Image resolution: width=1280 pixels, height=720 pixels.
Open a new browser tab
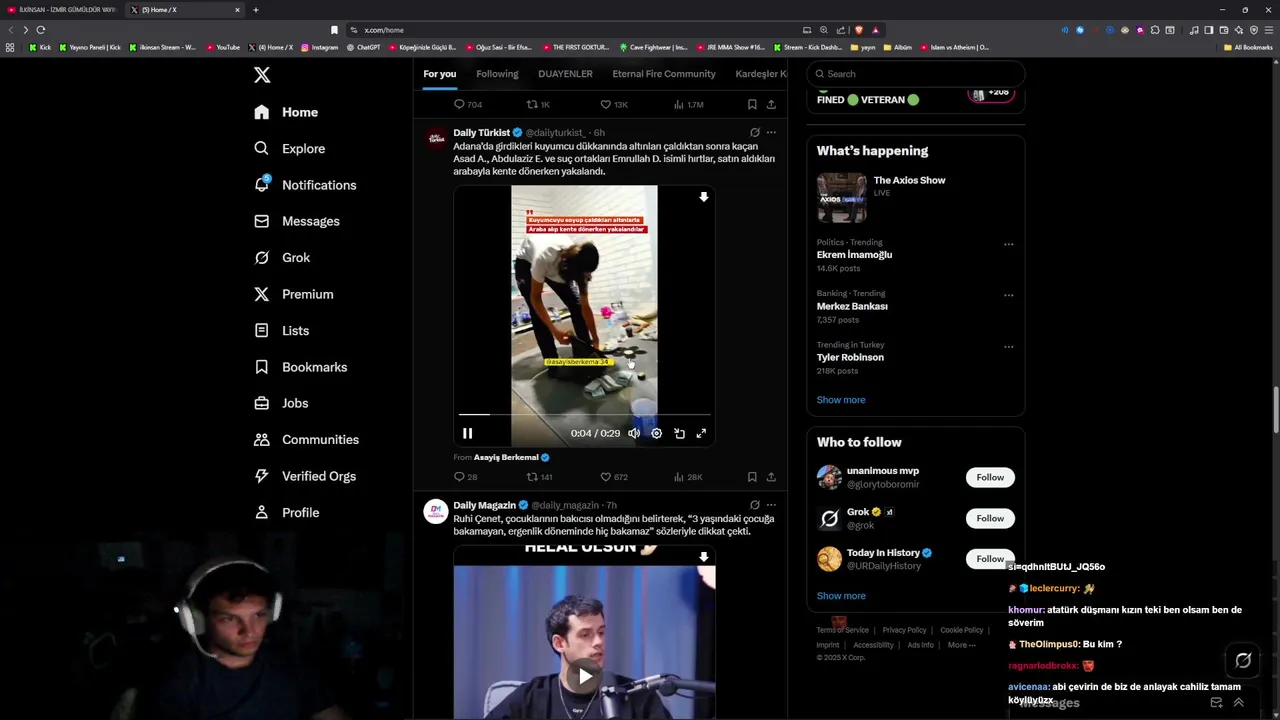[x=256, y=10]
